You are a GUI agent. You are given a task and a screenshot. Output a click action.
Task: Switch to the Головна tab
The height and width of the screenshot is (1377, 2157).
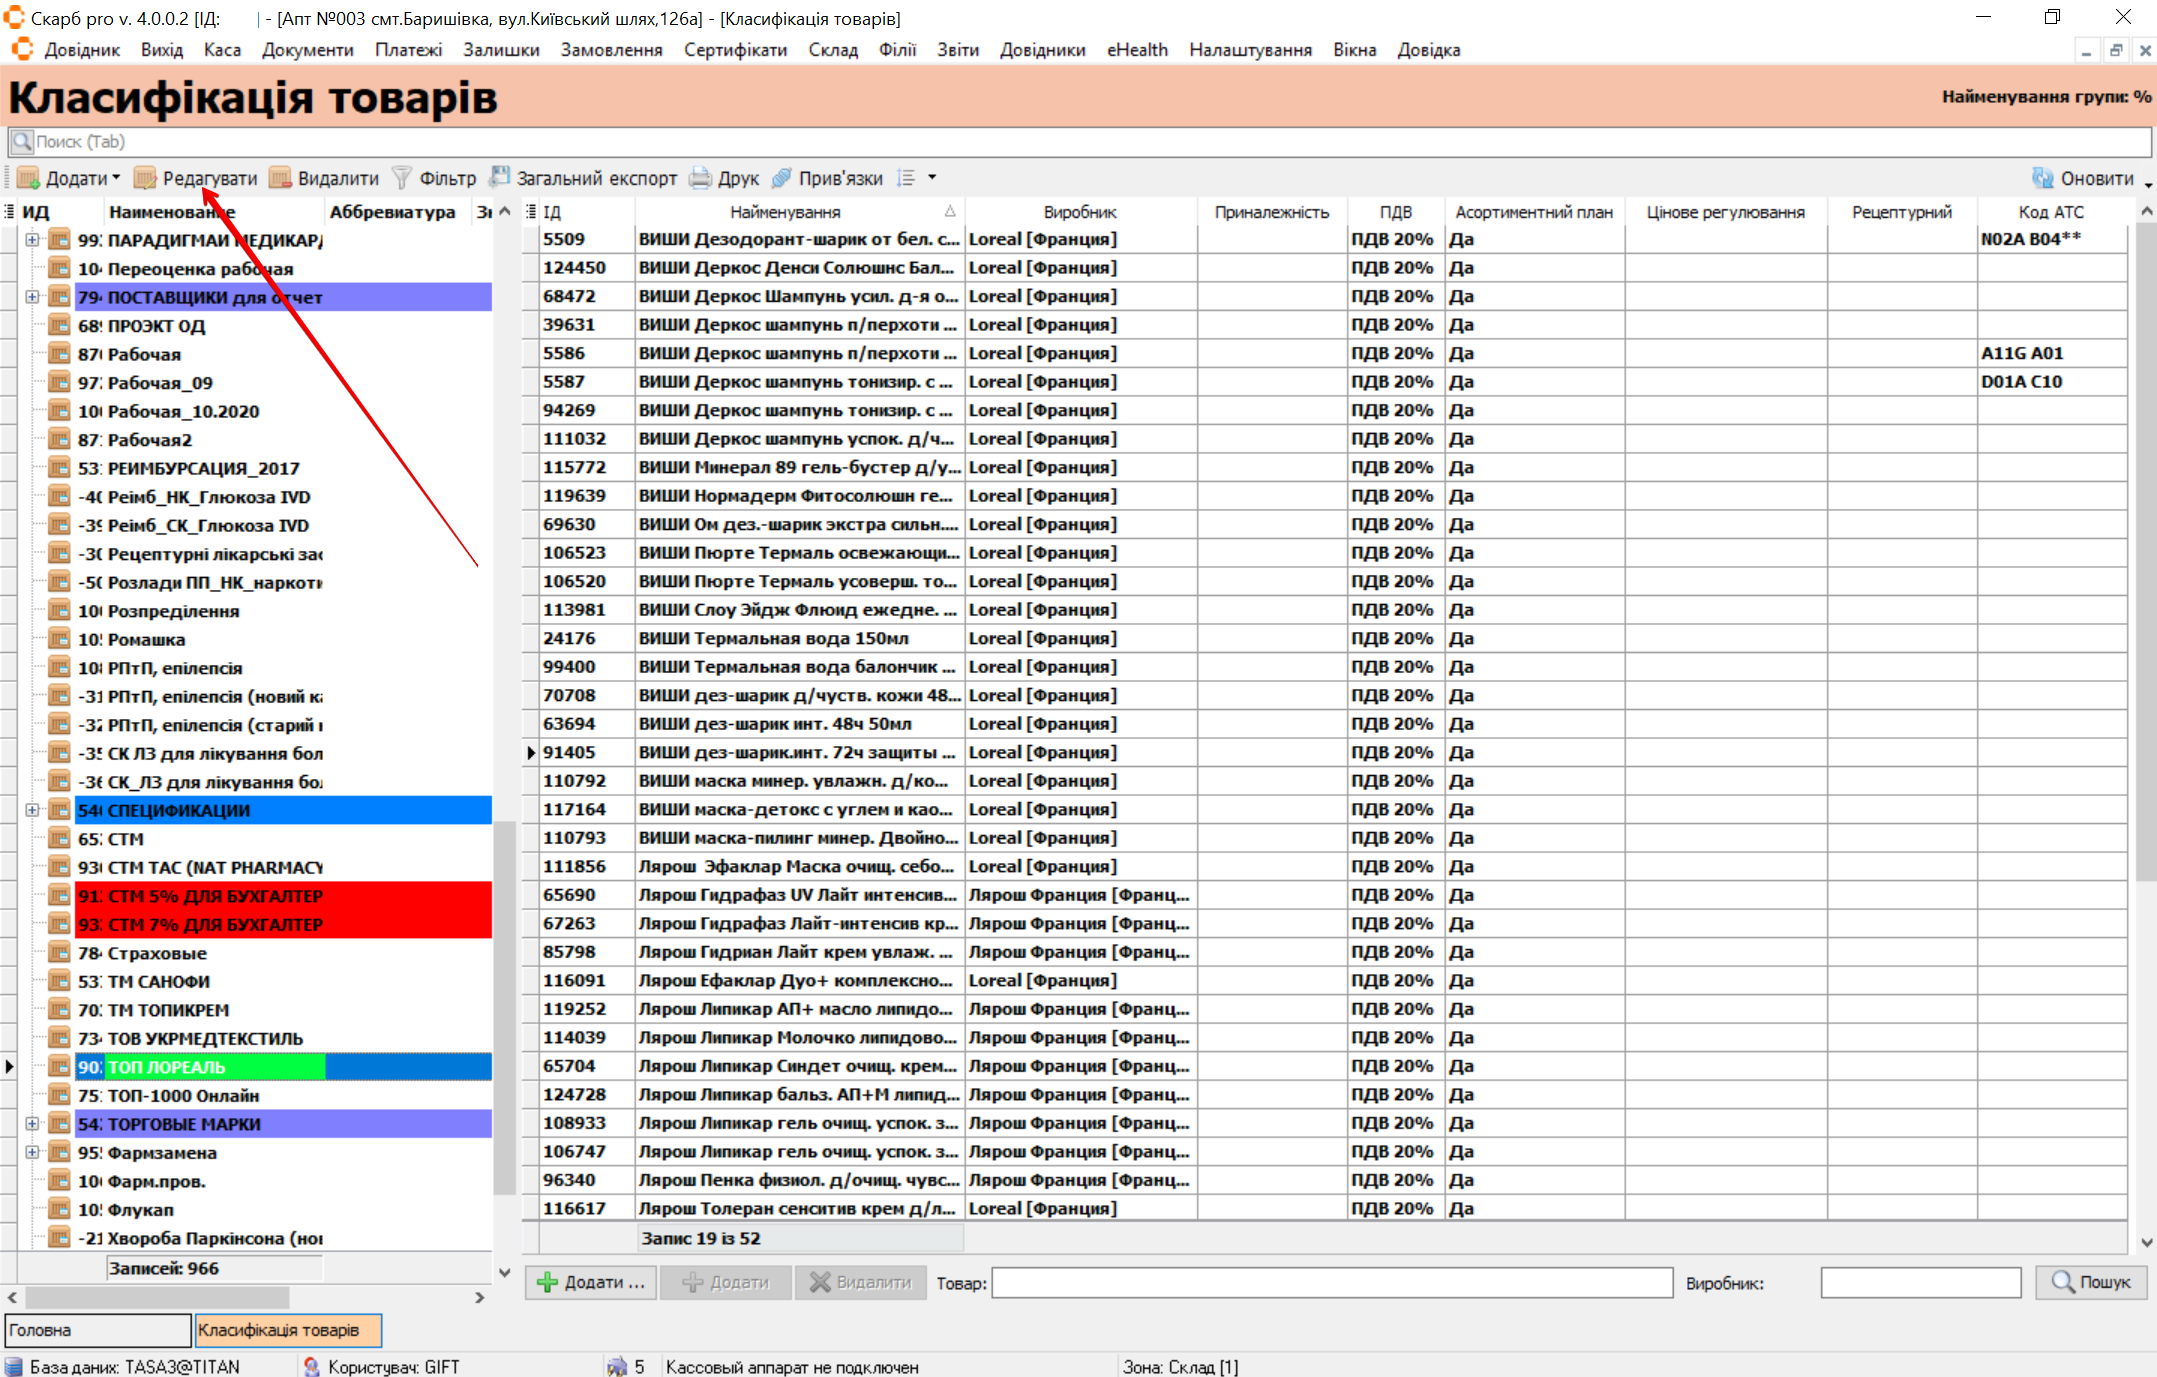[x=97, y=1330]
